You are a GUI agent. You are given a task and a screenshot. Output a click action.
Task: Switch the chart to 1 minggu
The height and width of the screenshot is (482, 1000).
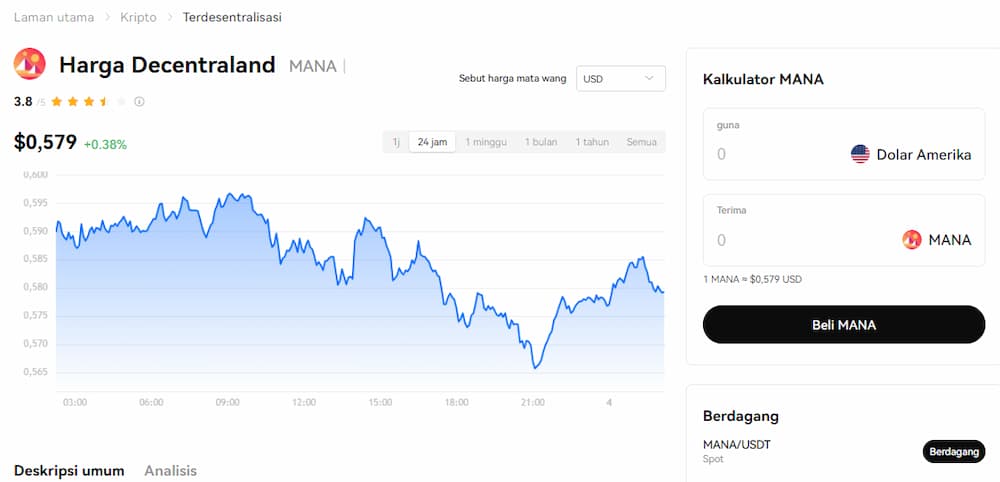pos(486,142)
